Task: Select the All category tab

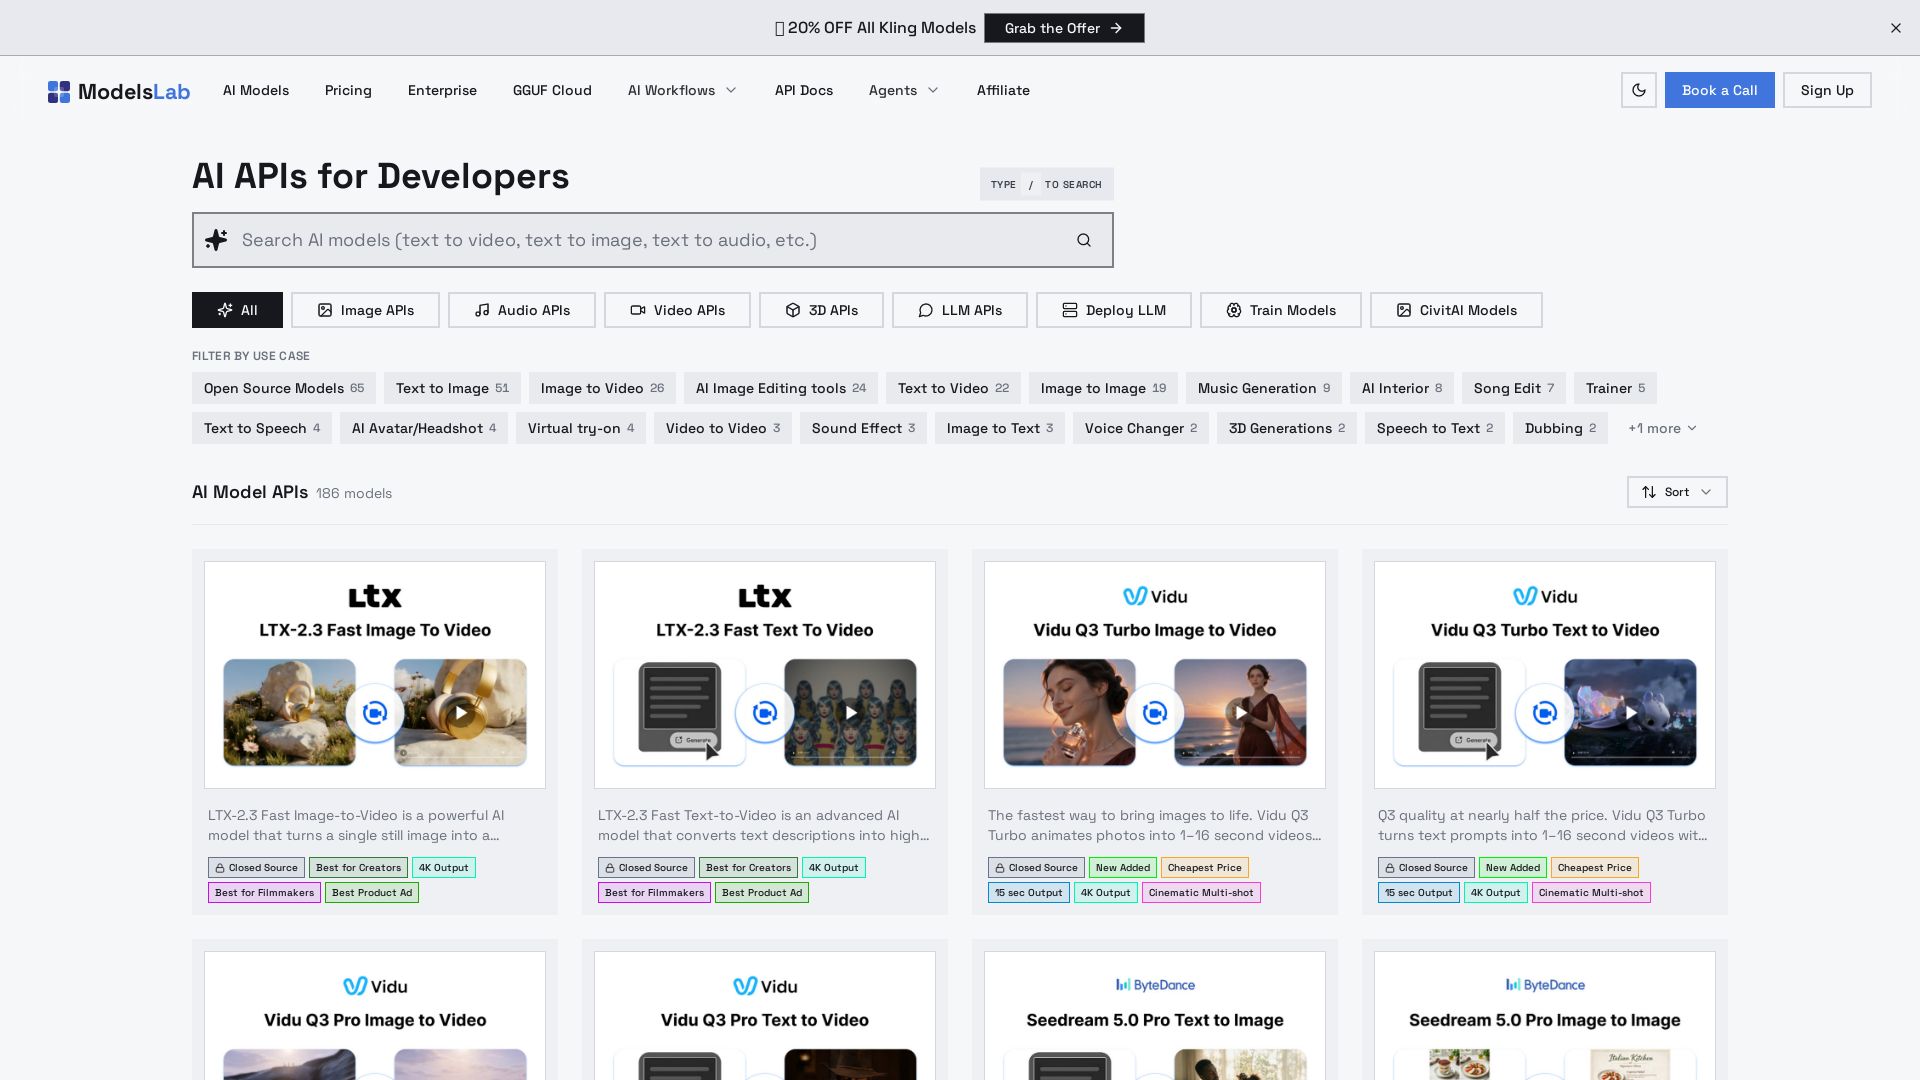Action: pyautogui.click(x=237, y=310)
